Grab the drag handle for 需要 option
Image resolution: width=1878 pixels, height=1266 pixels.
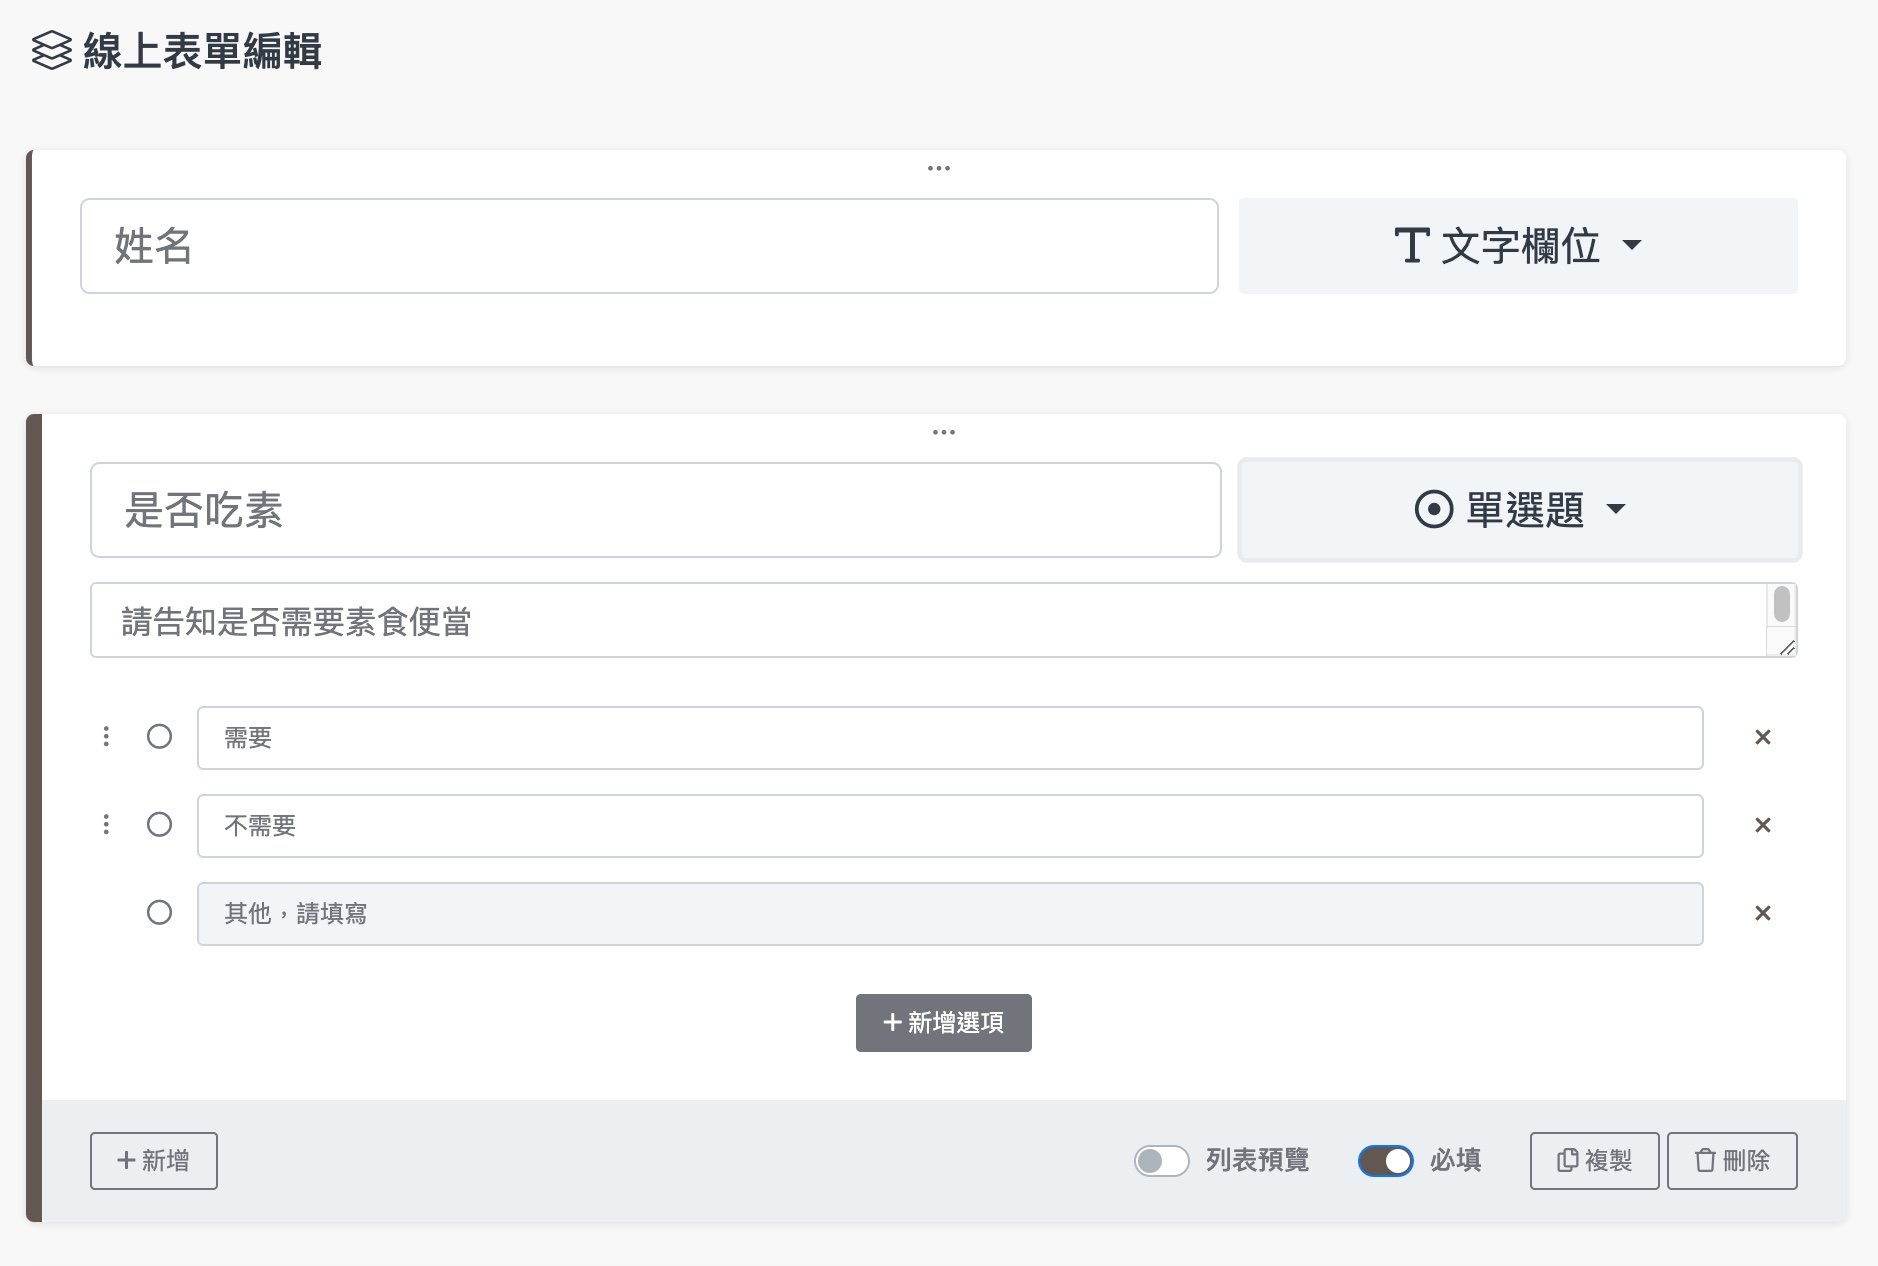coord(106,737)
